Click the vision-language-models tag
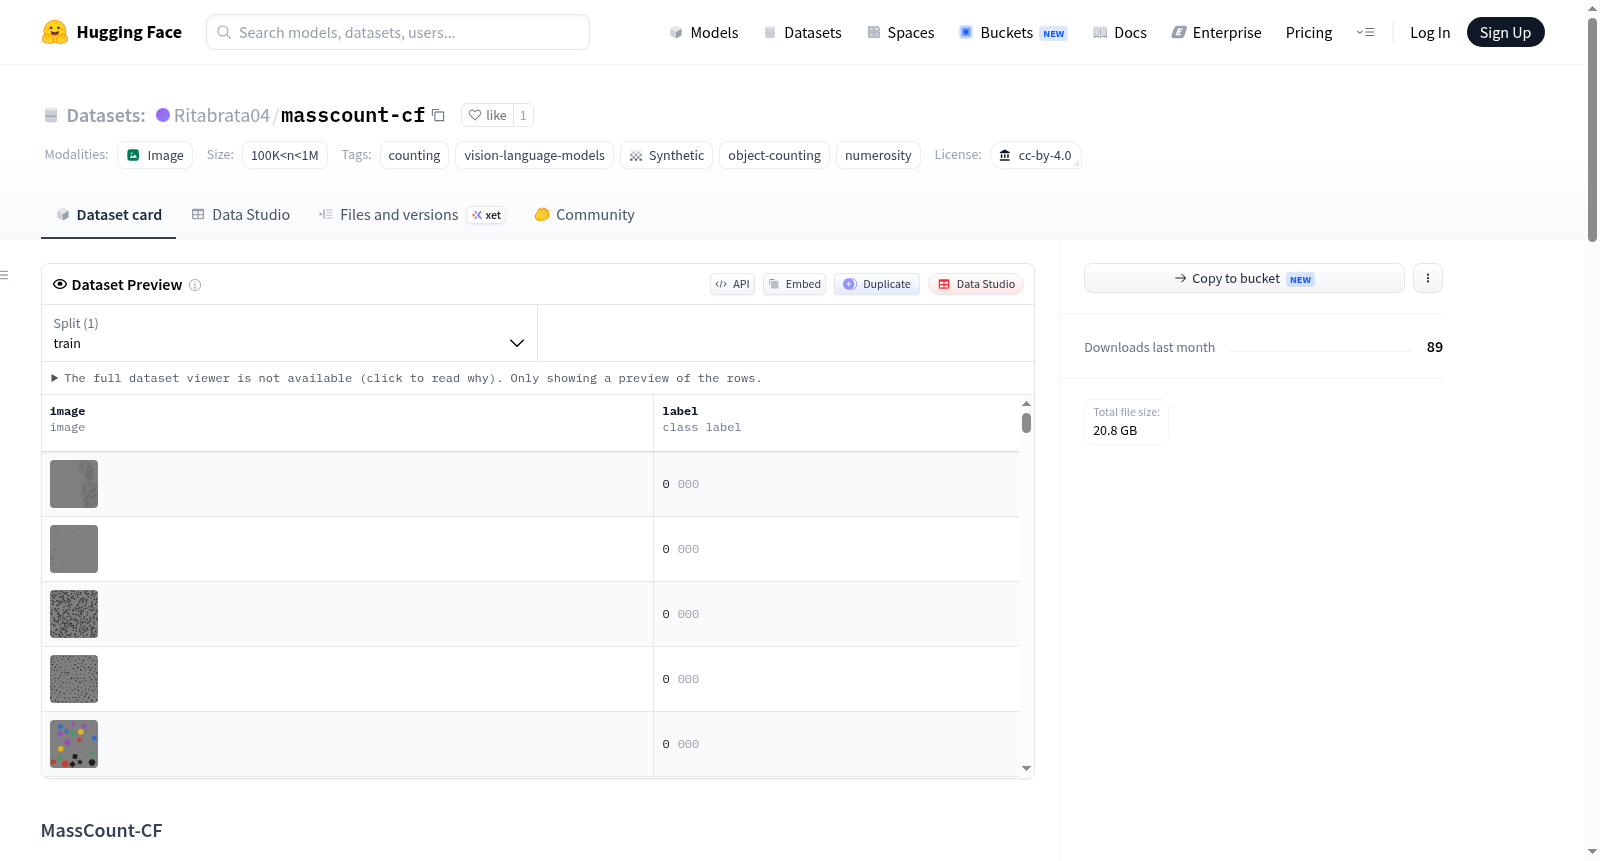The image size is (1600, 861). (534, 155)
